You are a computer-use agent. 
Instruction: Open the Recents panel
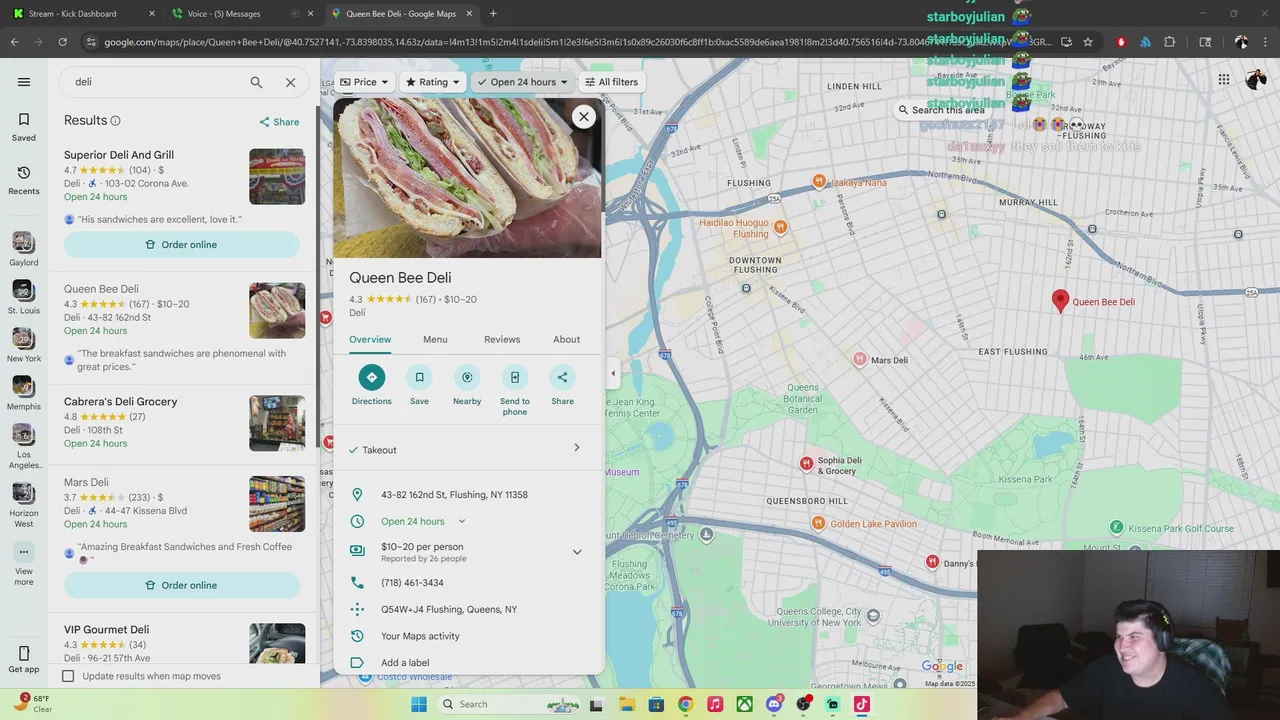24,180
